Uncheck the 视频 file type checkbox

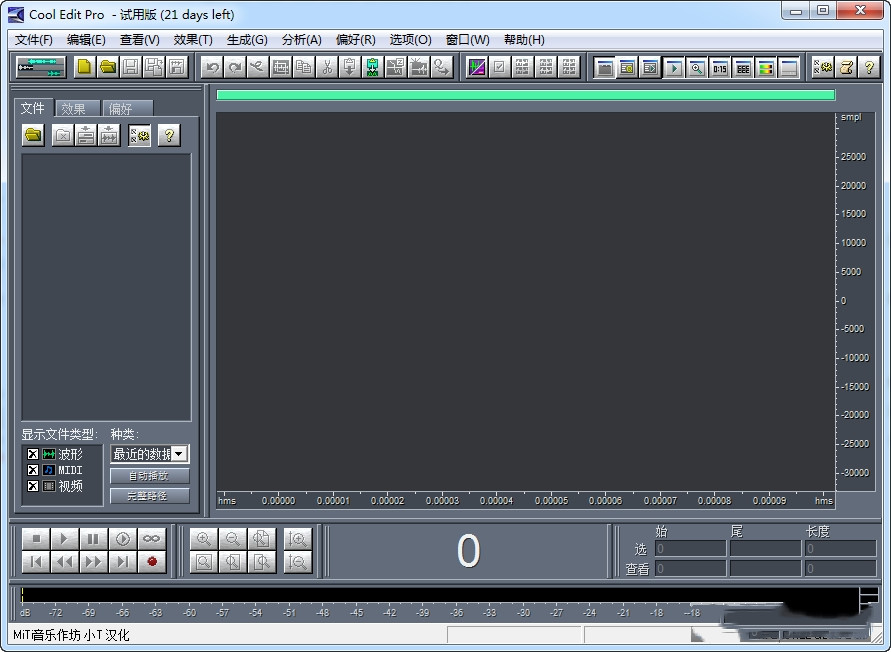(33, 486)
